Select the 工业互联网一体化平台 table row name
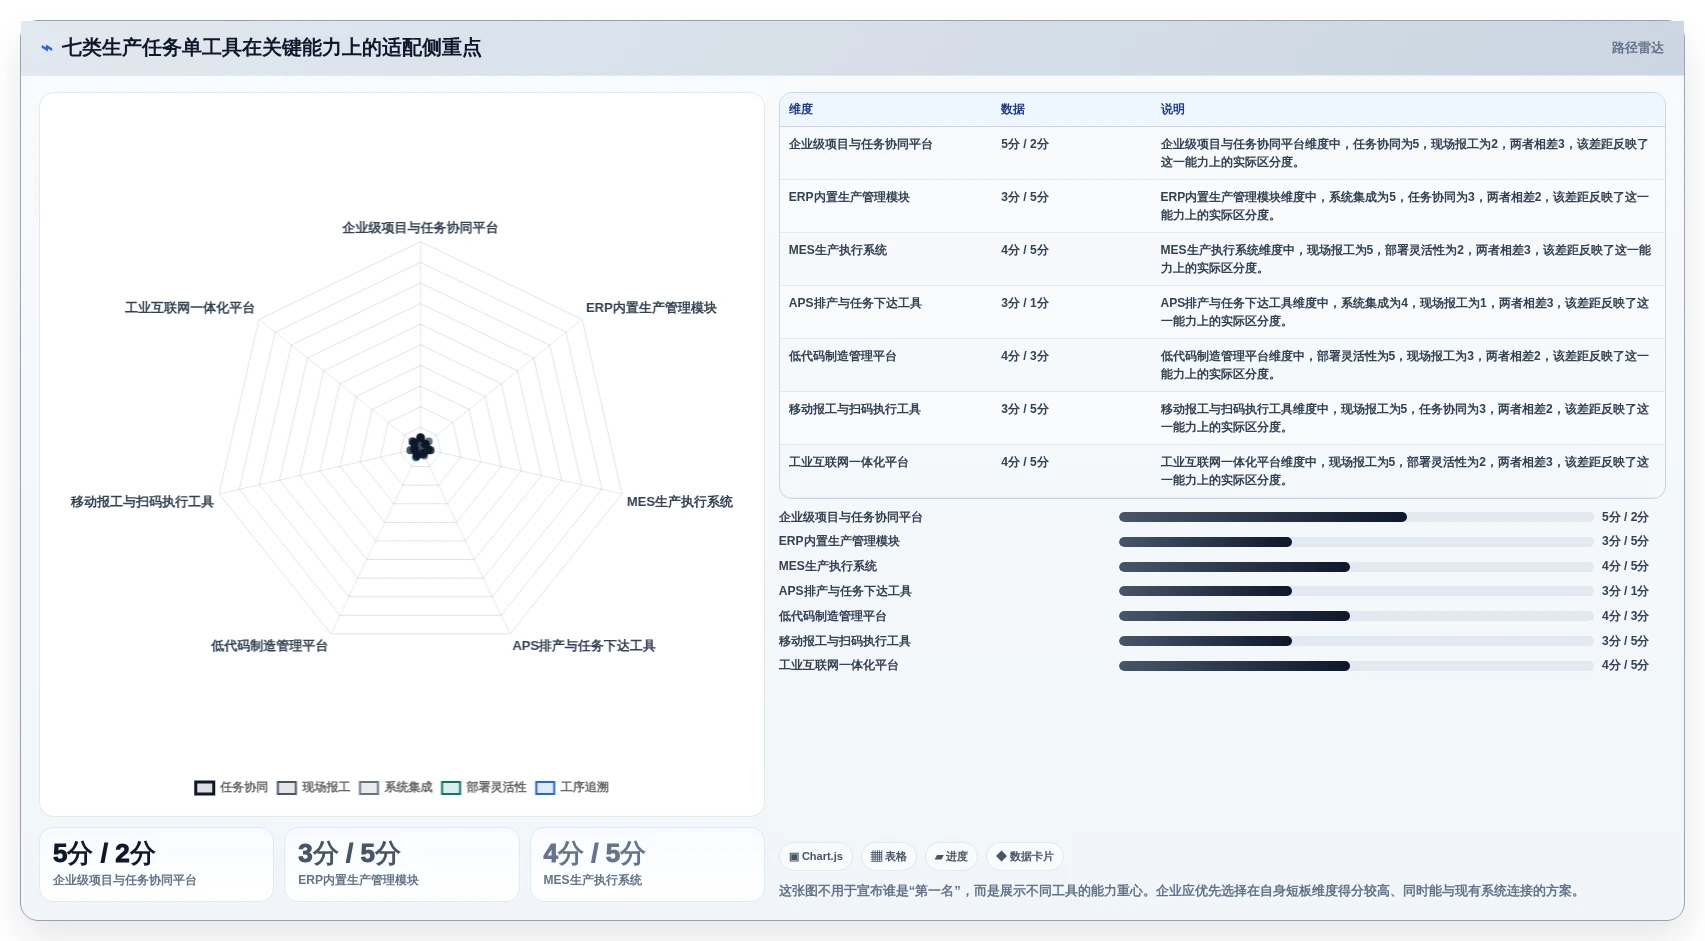The width and height of the screenshot is (1705, 941). [x=848, y=463]
